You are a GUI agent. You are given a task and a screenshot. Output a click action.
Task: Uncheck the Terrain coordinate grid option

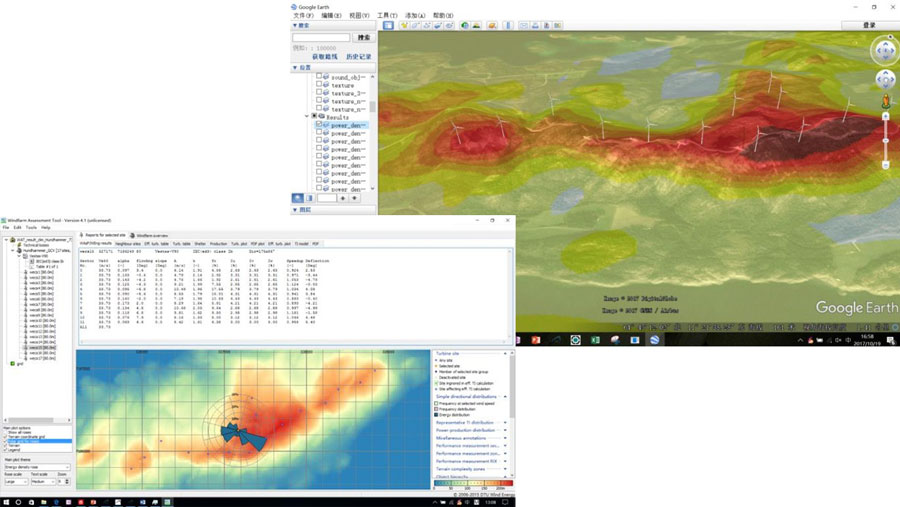coord(6,436)
